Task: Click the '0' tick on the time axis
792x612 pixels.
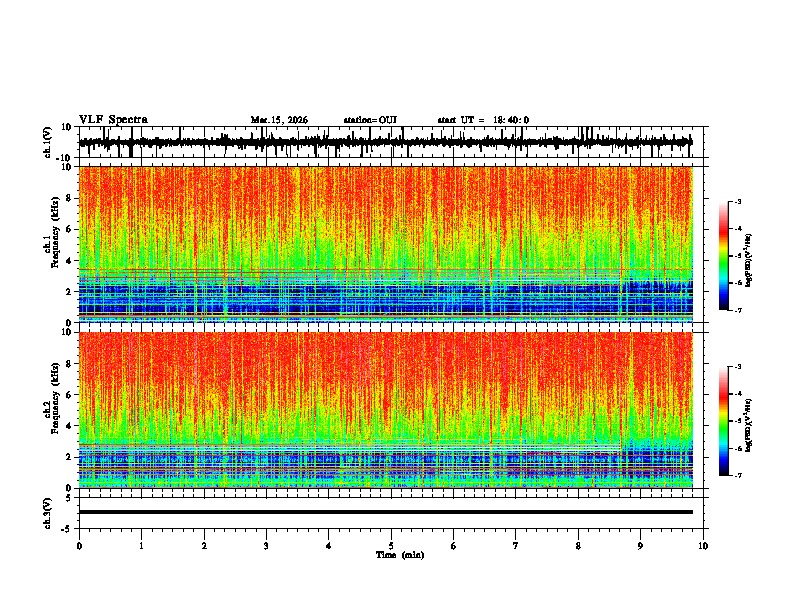Action: click(x=79, y=546)
